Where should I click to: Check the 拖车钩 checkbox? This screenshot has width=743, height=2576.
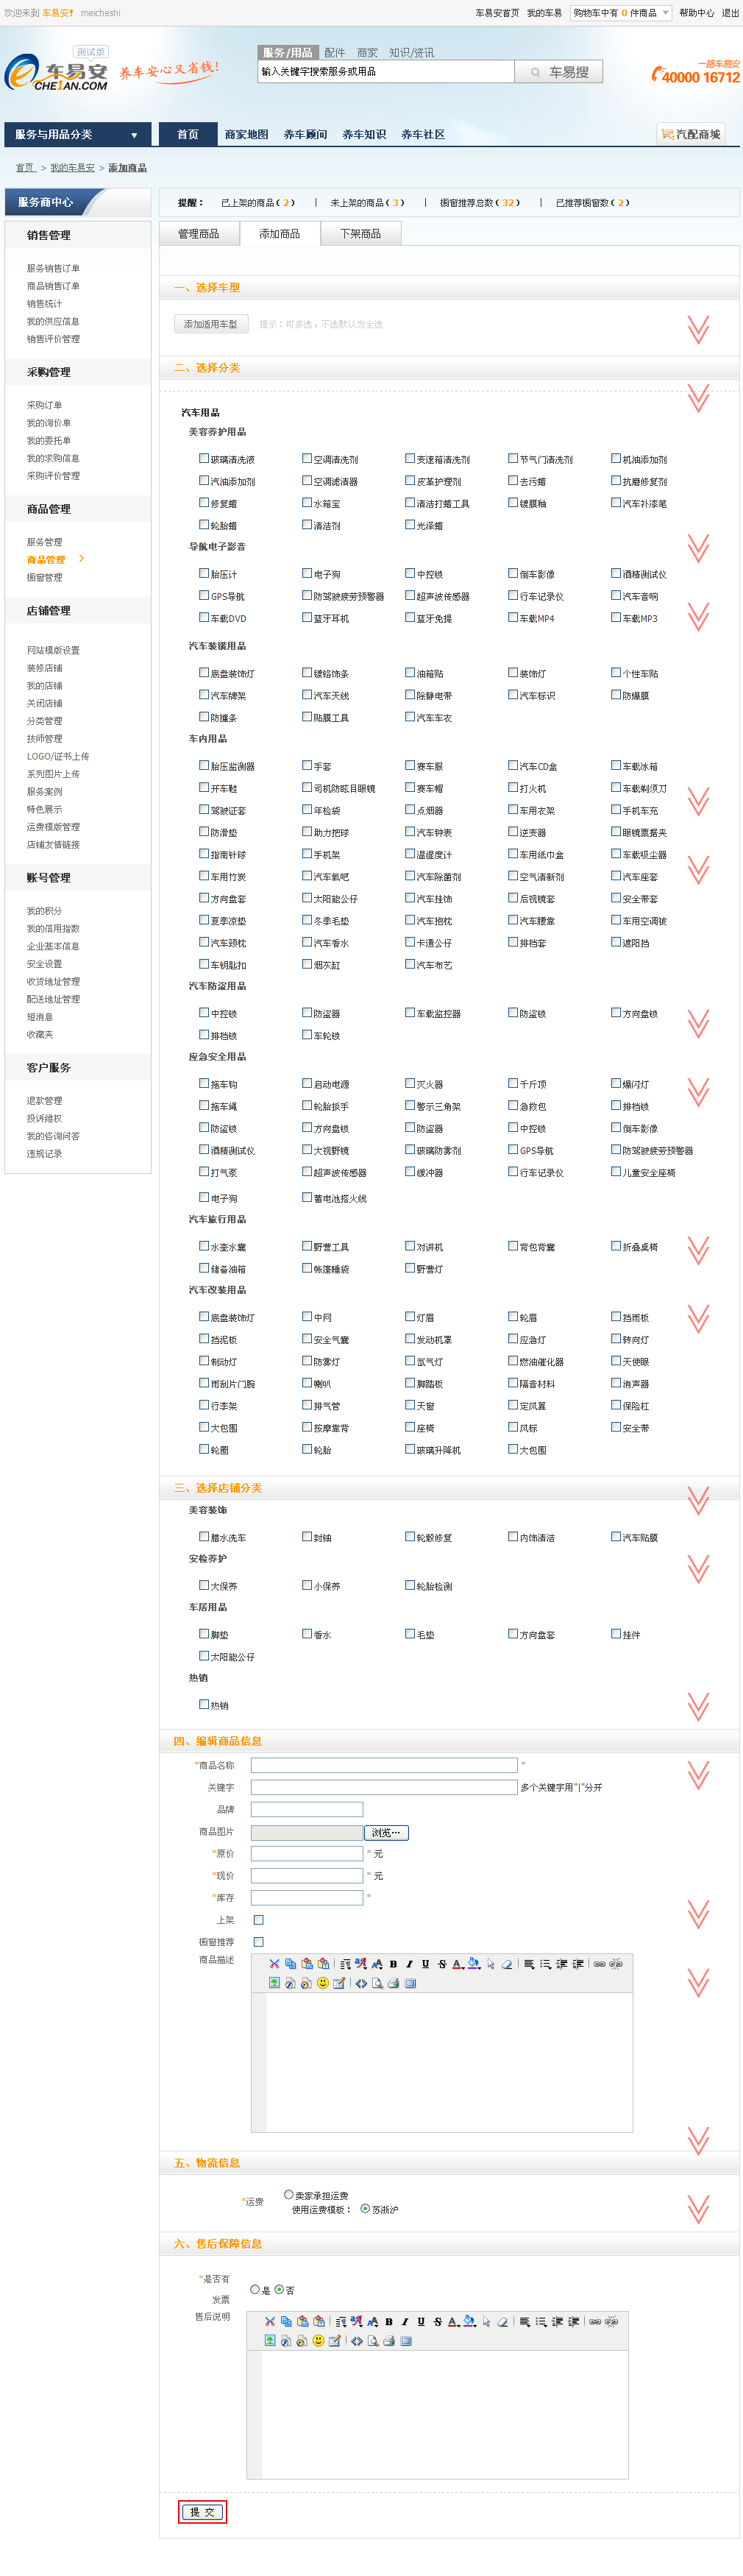point(204,1083)
